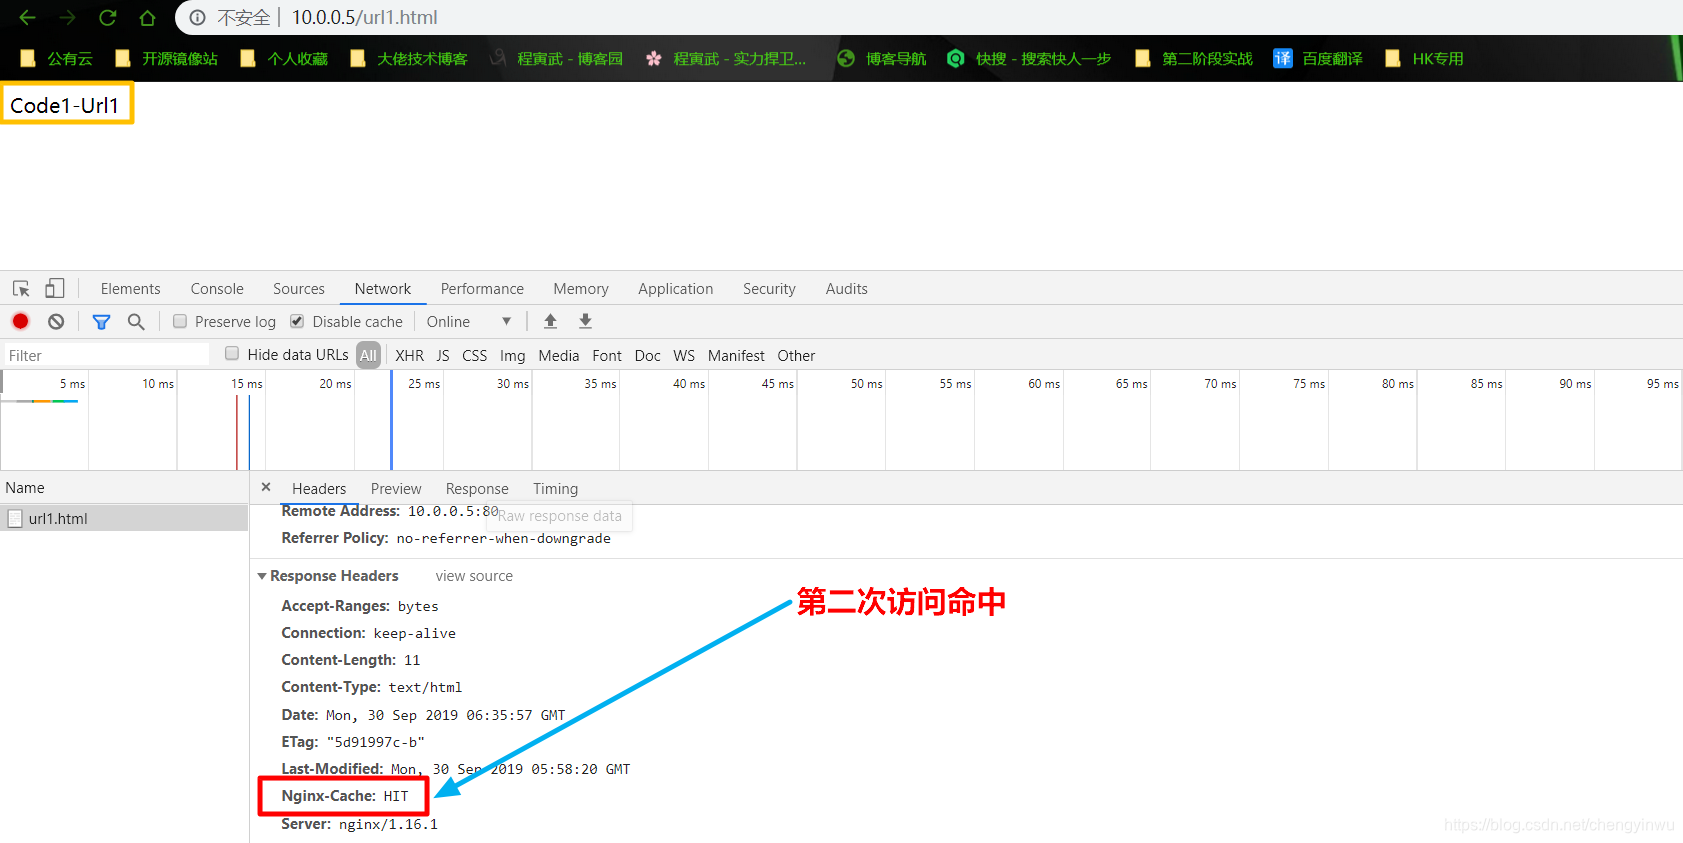Switch to the Headers detail tab
Viewport: 1683px width, 843px height.
pyautogui.click(x=319, y=488)
